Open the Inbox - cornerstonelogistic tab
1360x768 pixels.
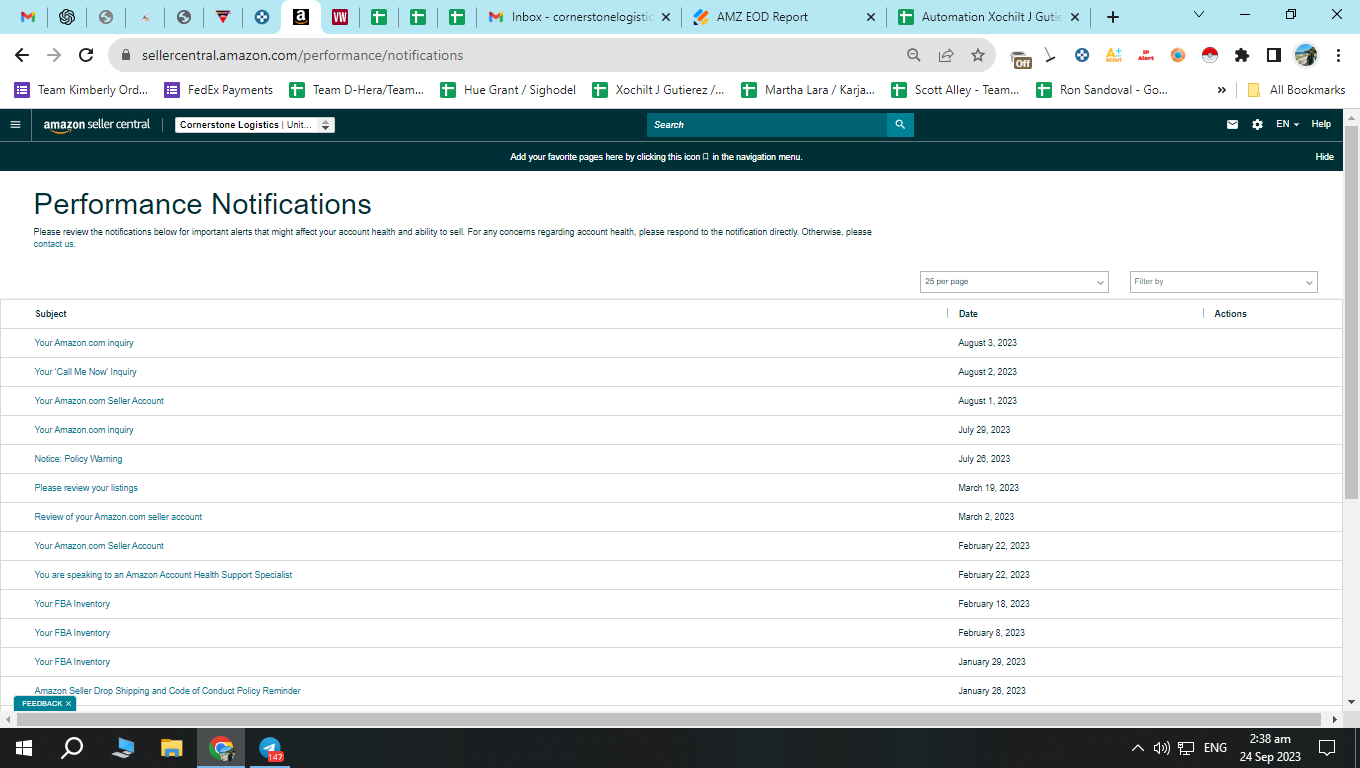coord(580,17)
